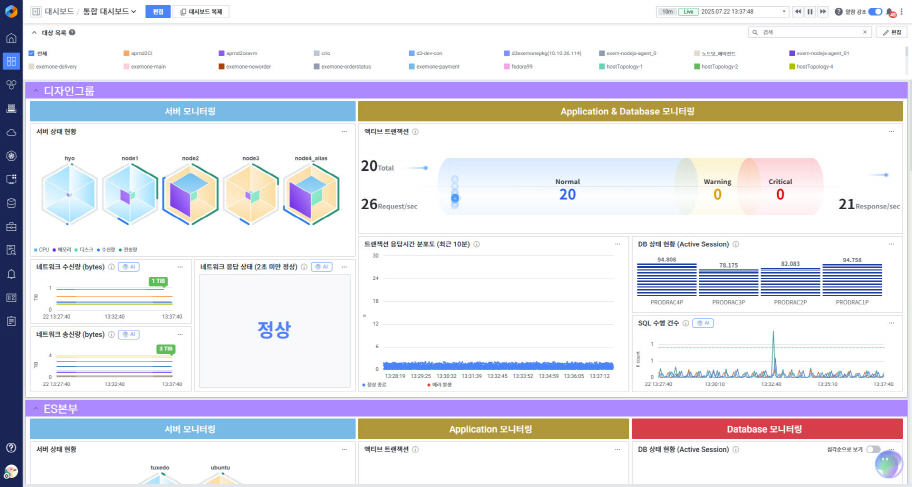Screen dimensions: 912x487
Task: Click the green swatch of hostTopology-2
Action: click(697, 66)
